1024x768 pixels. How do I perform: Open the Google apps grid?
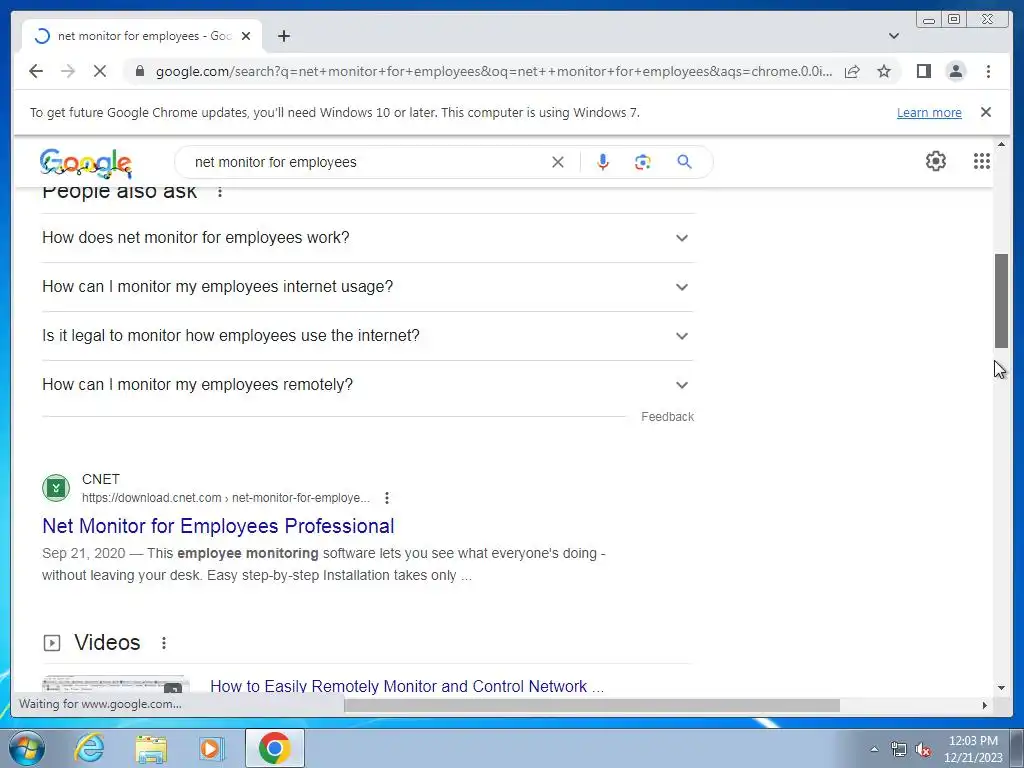981,161
